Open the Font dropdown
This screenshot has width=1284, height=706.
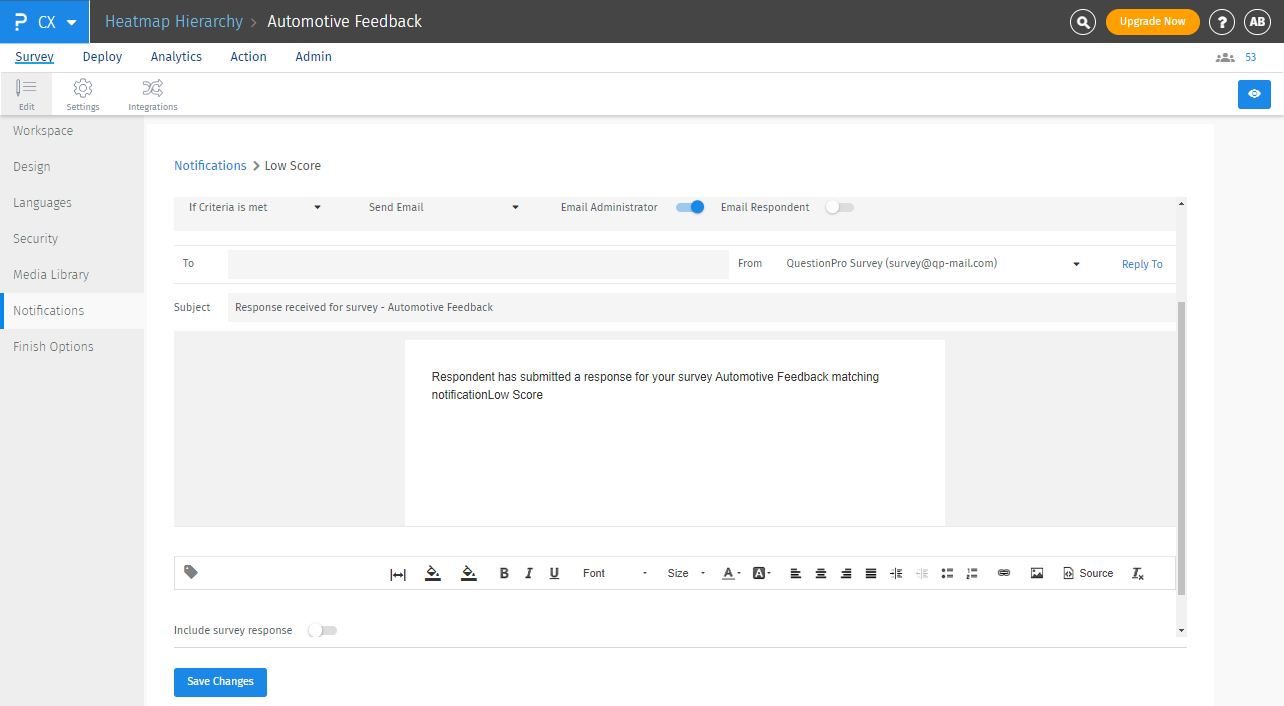[x=615, y=573]
